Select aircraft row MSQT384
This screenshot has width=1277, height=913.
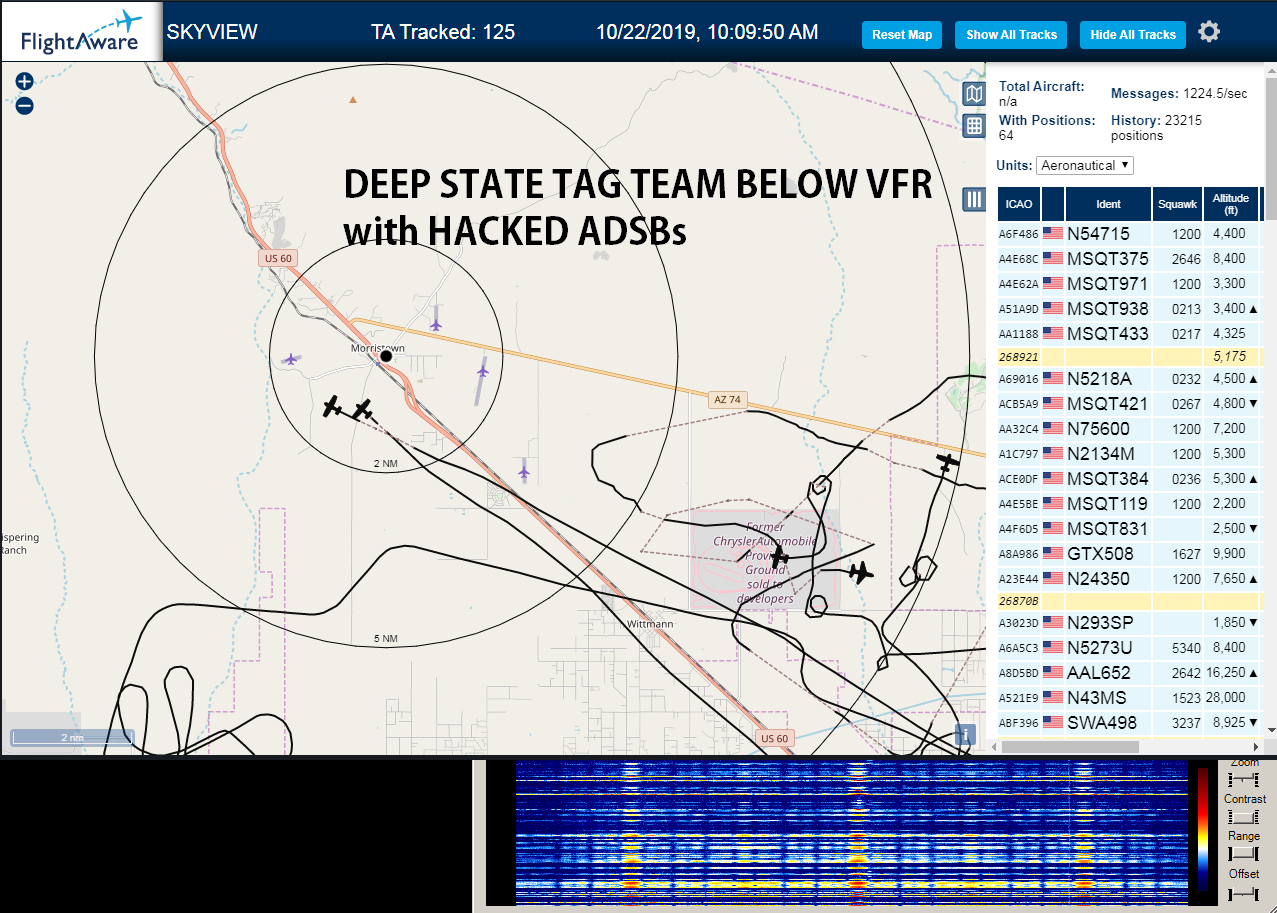[1129, 478]
